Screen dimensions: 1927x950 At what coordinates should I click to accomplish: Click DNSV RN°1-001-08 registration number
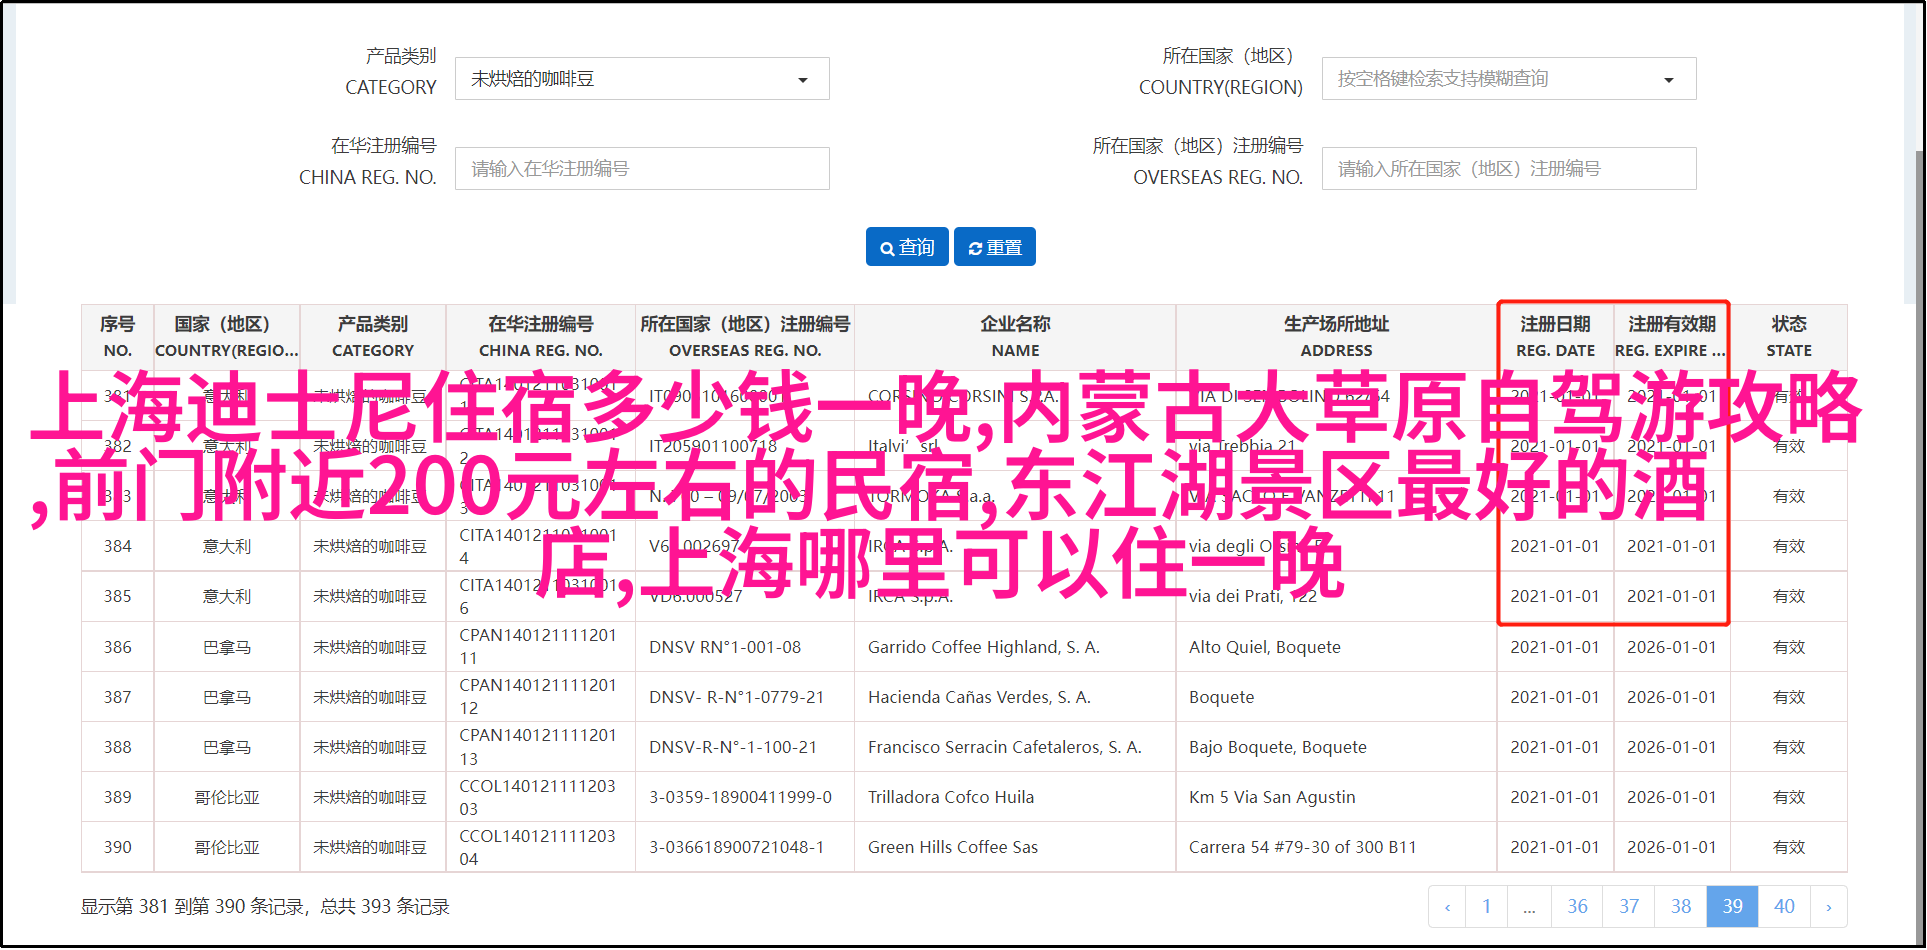tap(725, 647)
